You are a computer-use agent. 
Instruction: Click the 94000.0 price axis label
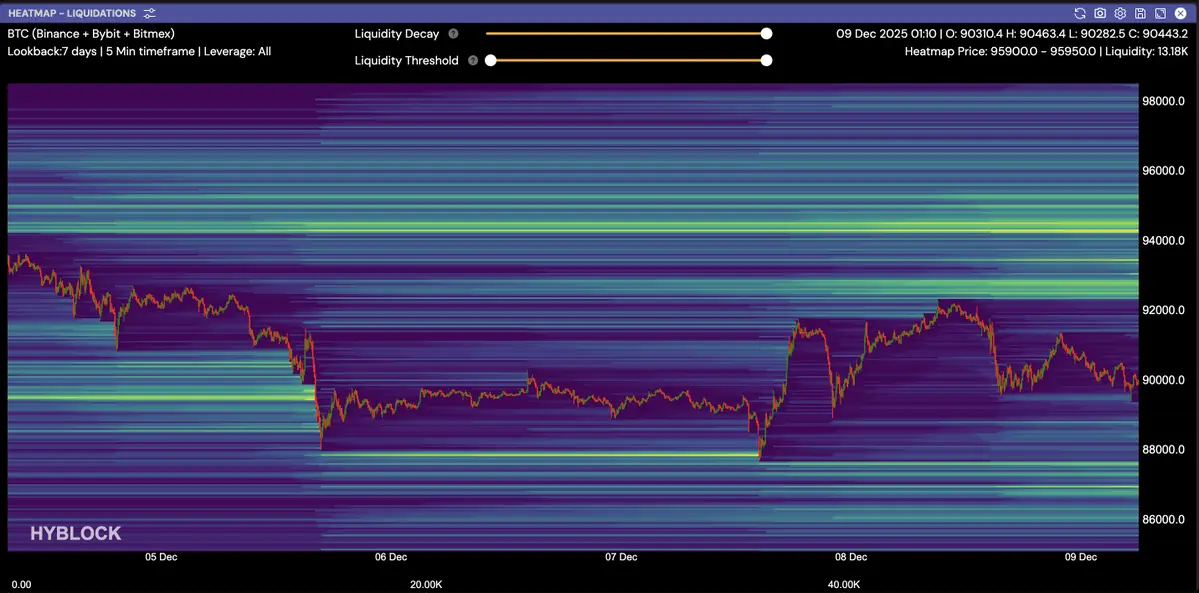pos(1164,241)
